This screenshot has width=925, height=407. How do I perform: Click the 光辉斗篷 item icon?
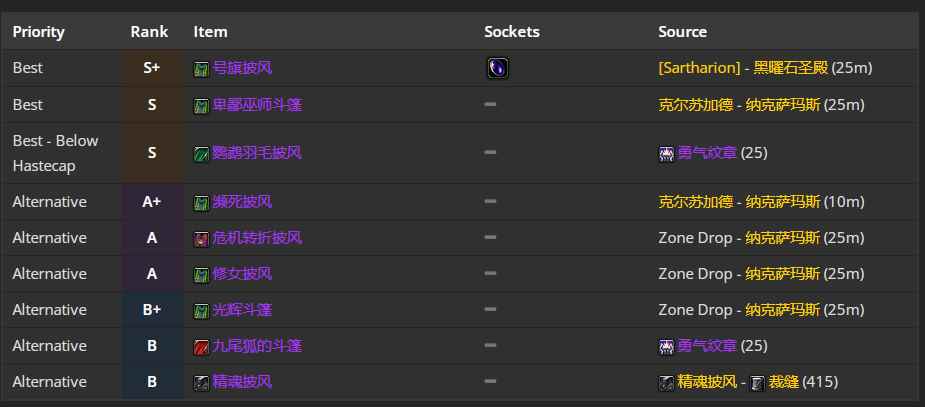tap(201, 310)
